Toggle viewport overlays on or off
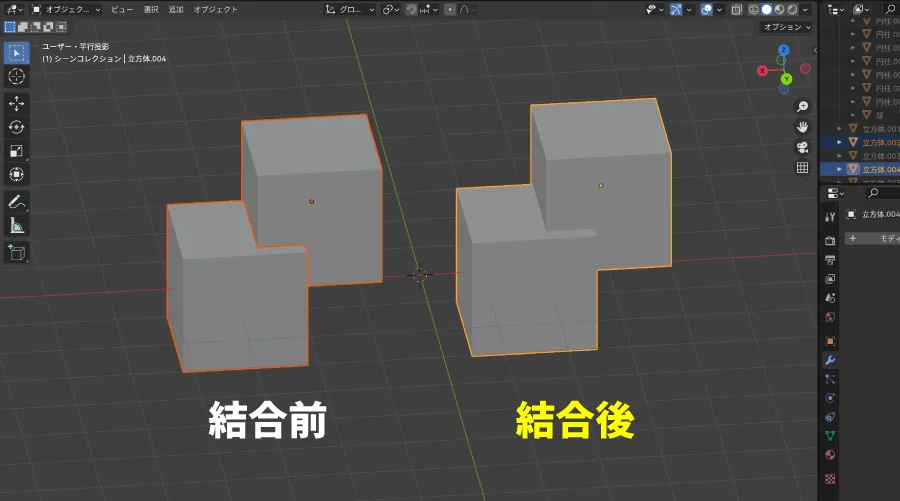Image resolution: width=900 pixels, height=501 pixels. [x=706, y=9]
